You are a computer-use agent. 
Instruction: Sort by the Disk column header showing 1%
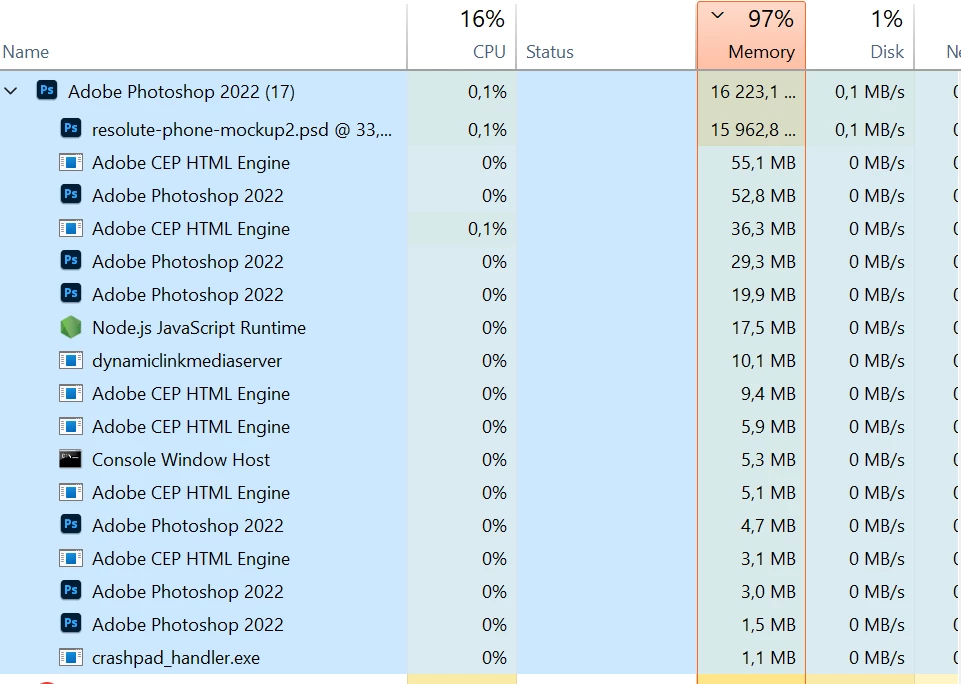[860, 36]
